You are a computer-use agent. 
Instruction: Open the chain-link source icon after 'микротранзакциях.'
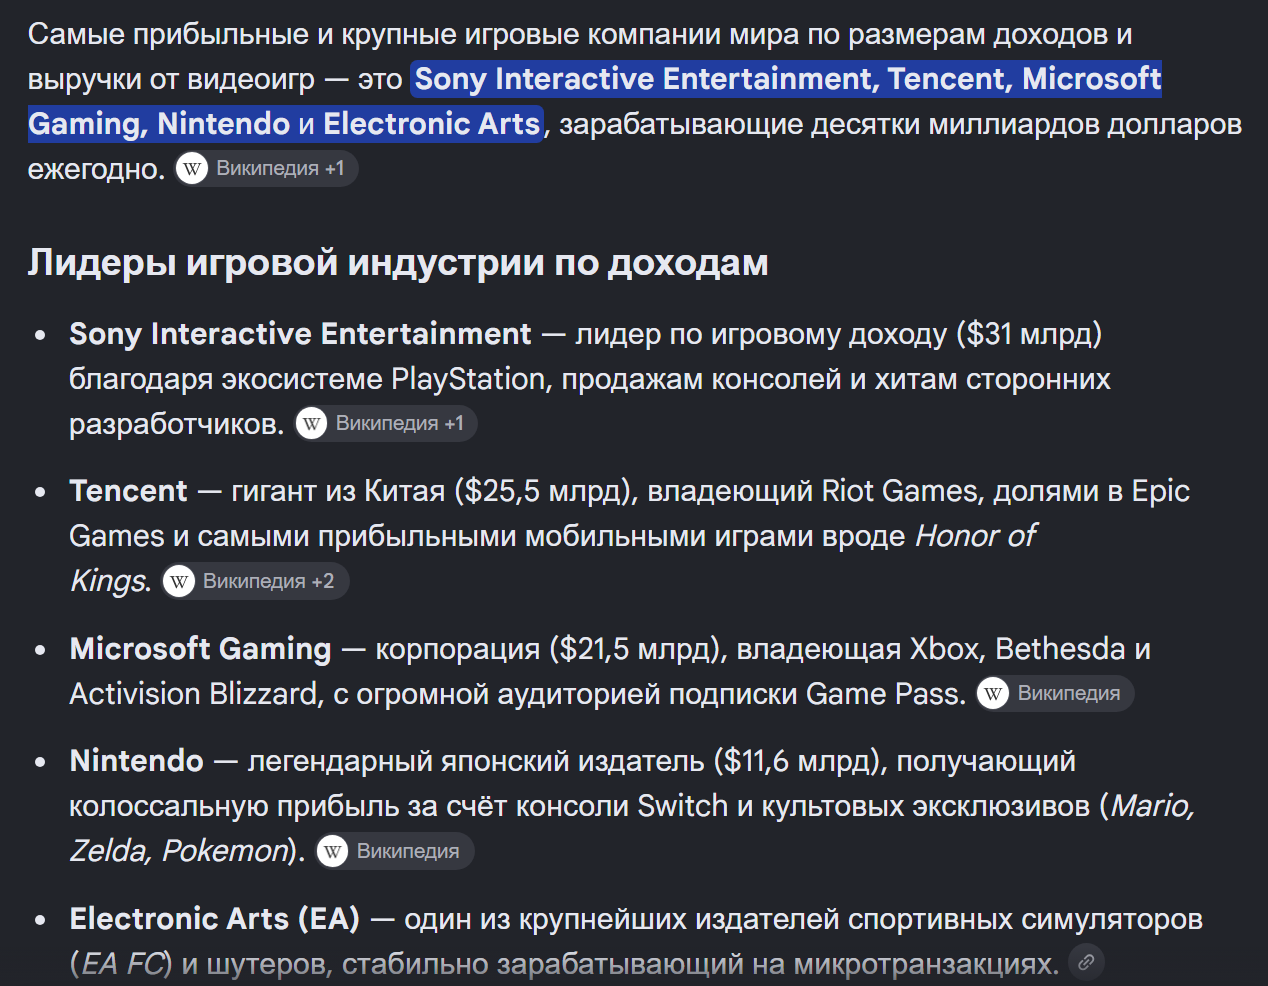1086,962
